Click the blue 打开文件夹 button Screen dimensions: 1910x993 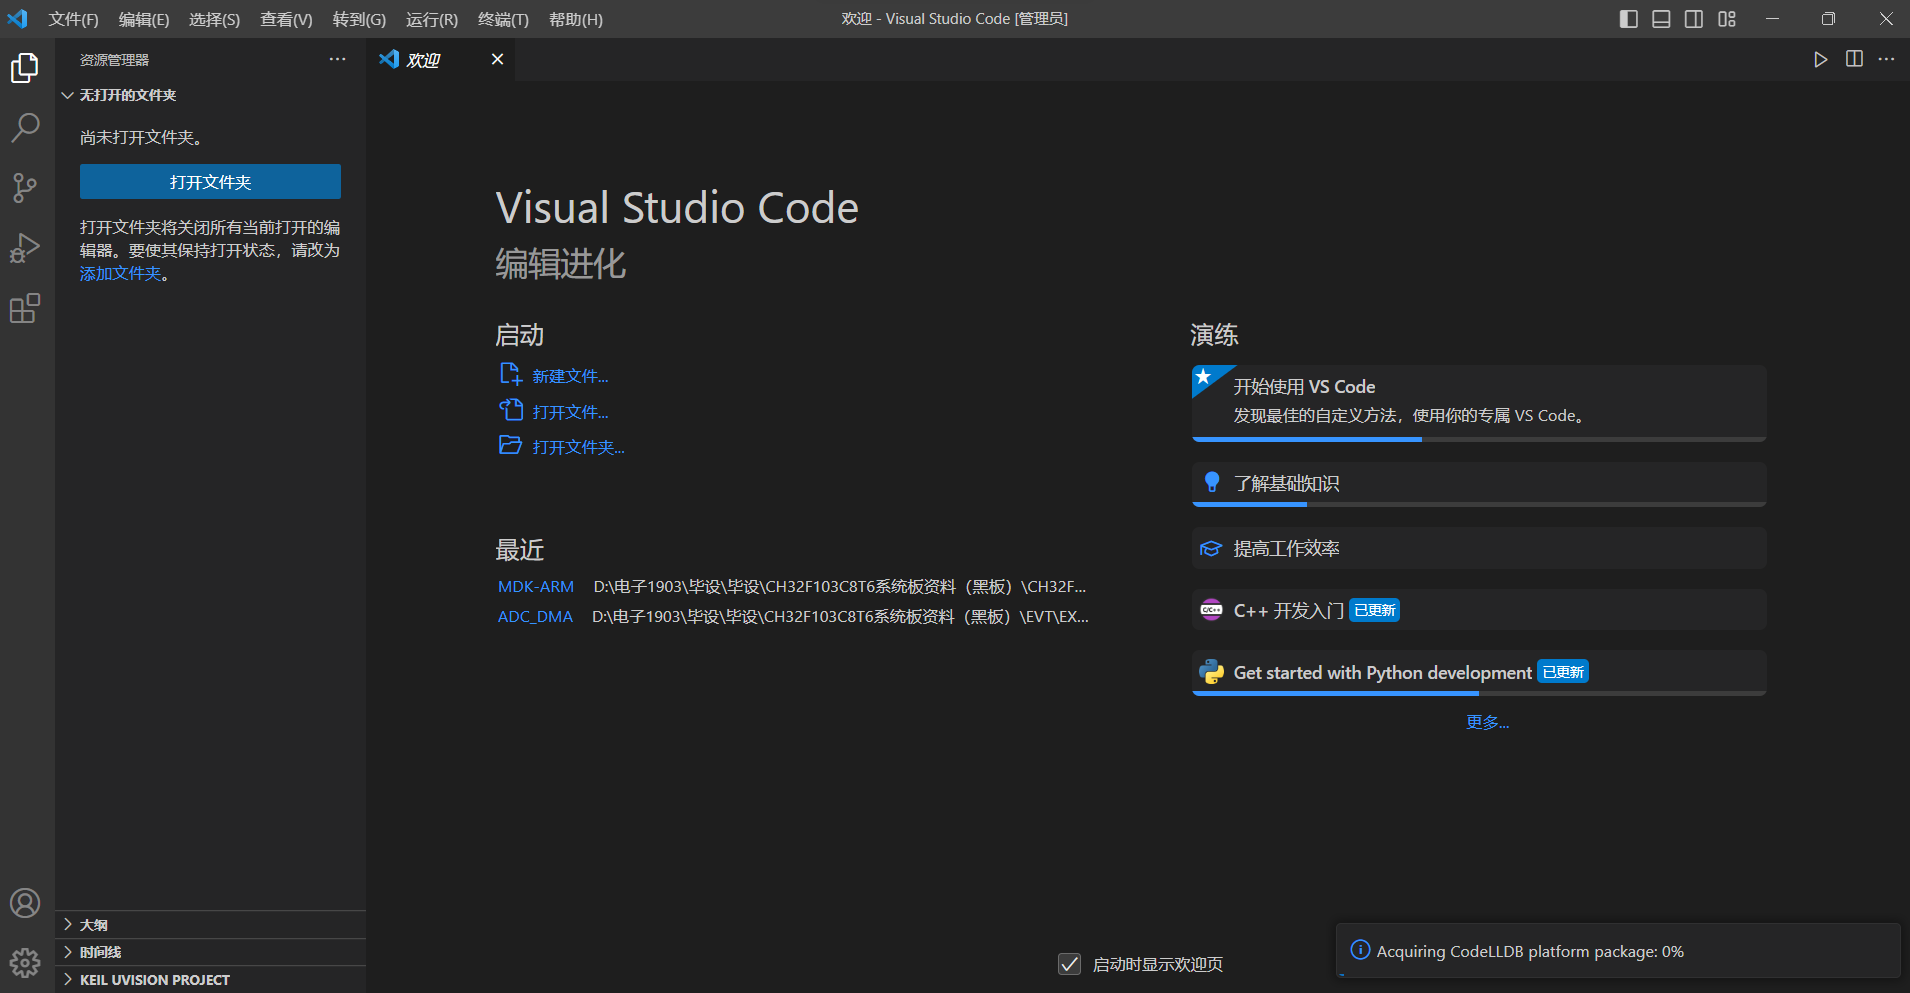tap(210, 182)
